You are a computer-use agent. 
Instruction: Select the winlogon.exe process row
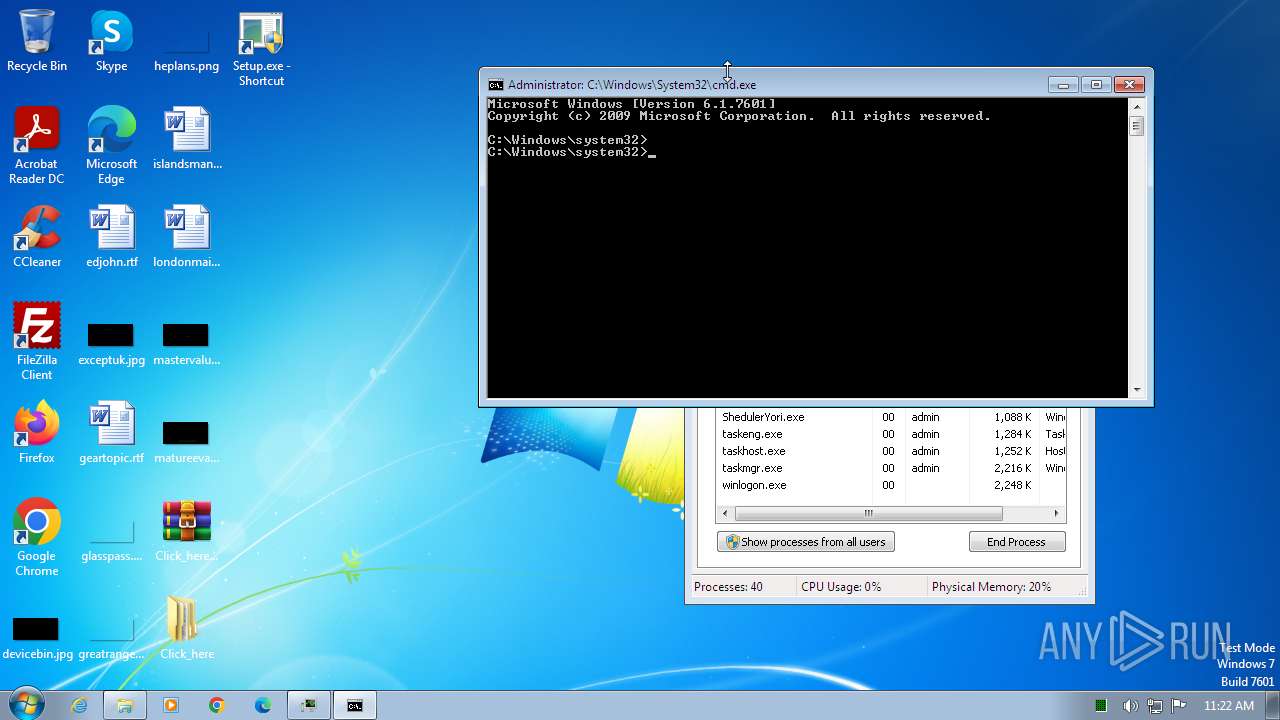tap(891, 485)
